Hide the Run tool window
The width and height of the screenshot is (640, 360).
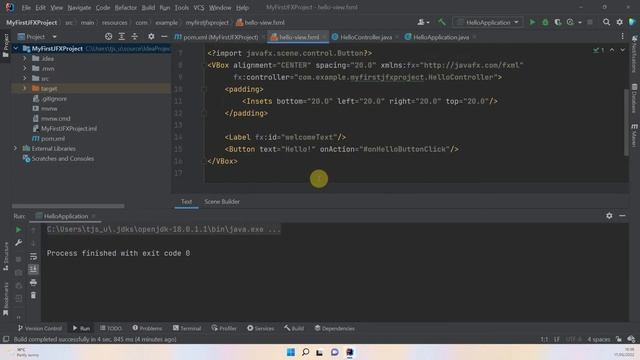coord(622,216)
